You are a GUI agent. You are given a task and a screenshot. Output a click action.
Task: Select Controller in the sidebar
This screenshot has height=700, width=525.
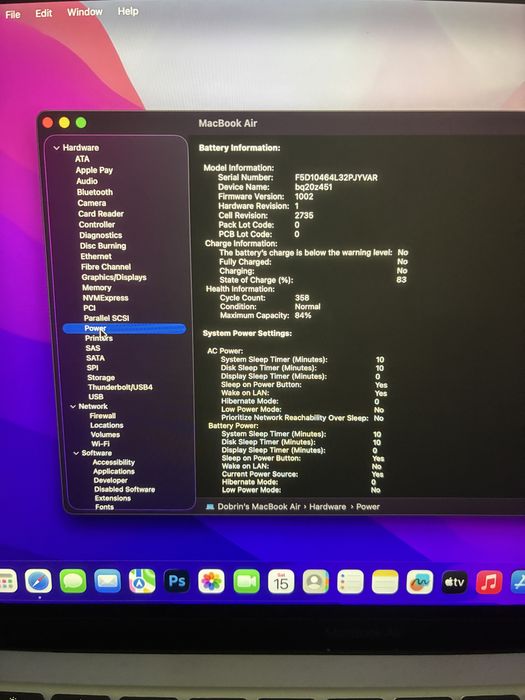[97, 224]
